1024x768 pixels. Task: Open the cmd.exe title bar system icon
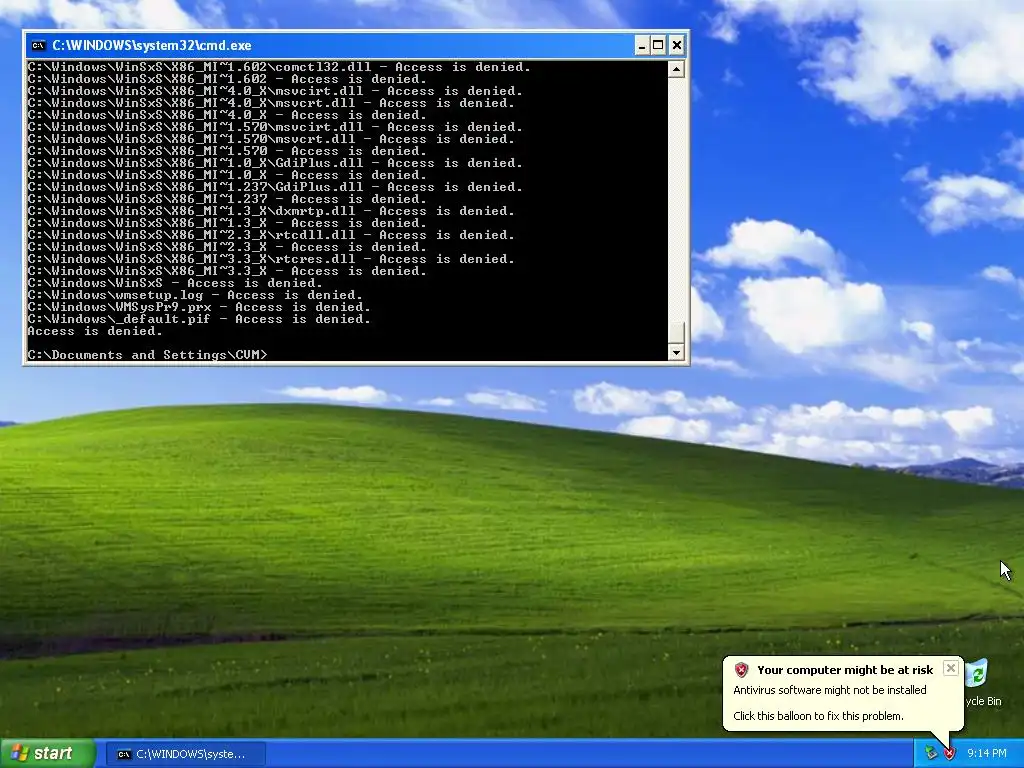(x=39, y=45)
